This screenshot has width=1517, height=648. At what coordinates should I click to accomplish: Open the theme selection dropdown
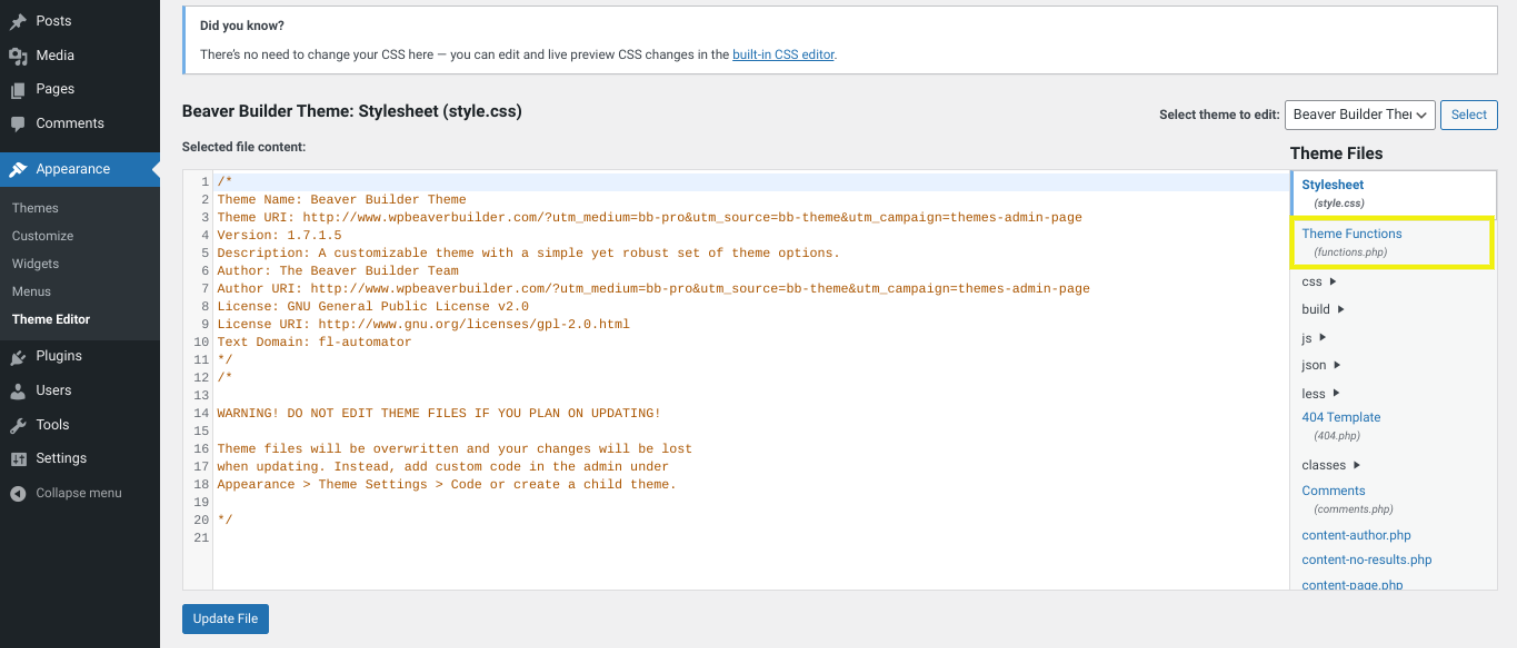[x=1359, y=114]
